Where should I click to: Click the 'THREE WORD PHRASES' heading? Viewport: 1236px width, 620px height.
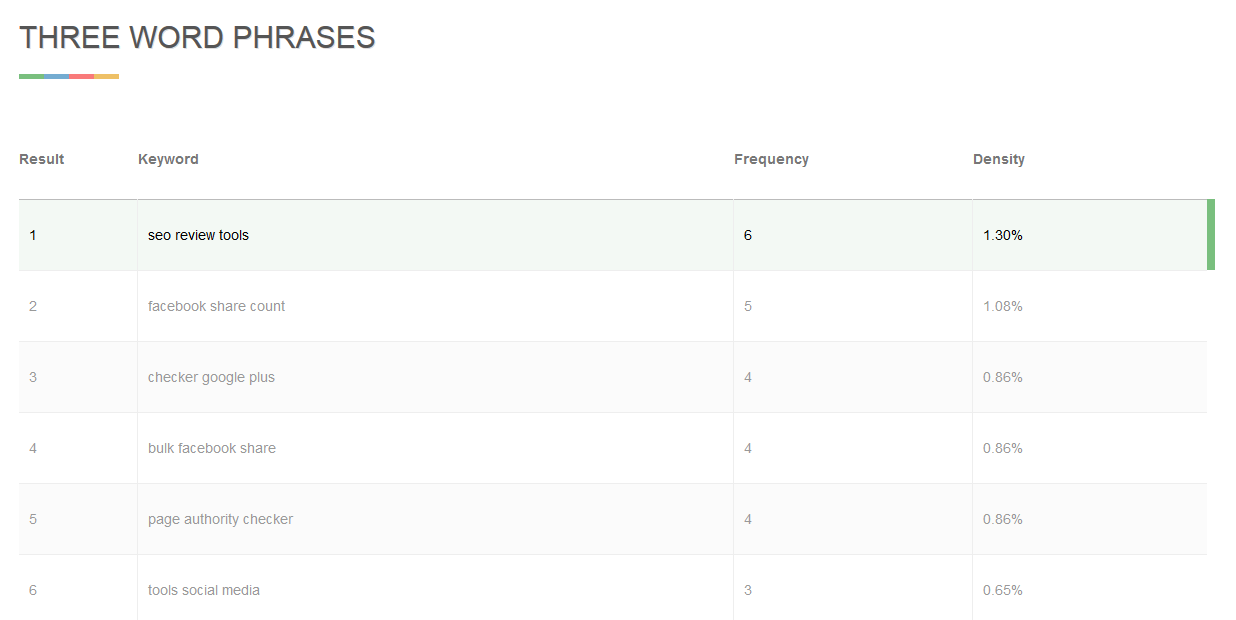tap(197, 38)
